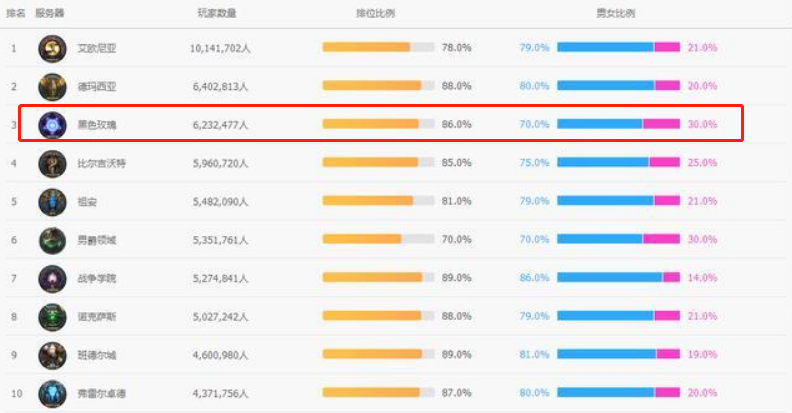The width and height of the screenshot is (792, 413).
Task: Sort by the 玩家数量 column header
Action: (x=218, y=13)
